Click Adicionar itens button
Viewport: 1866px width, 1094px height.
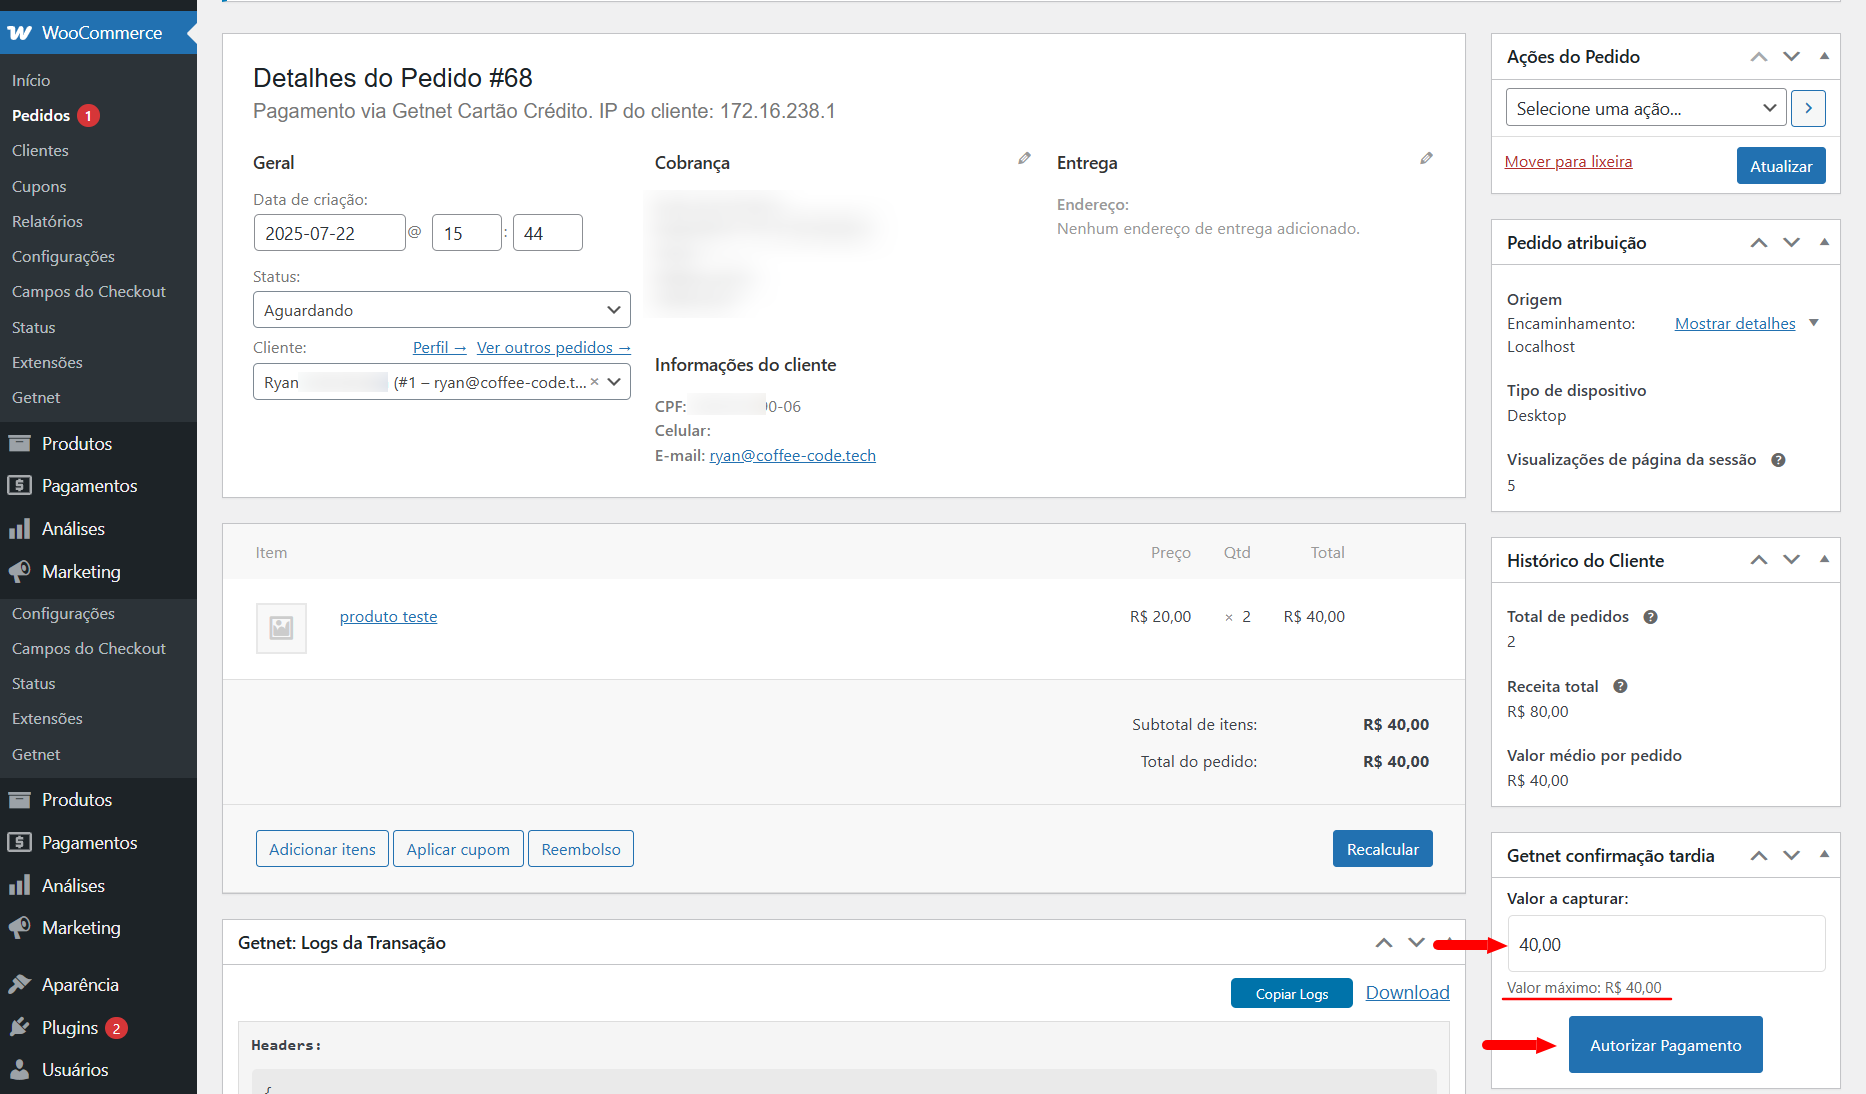[x=322, y=849]
